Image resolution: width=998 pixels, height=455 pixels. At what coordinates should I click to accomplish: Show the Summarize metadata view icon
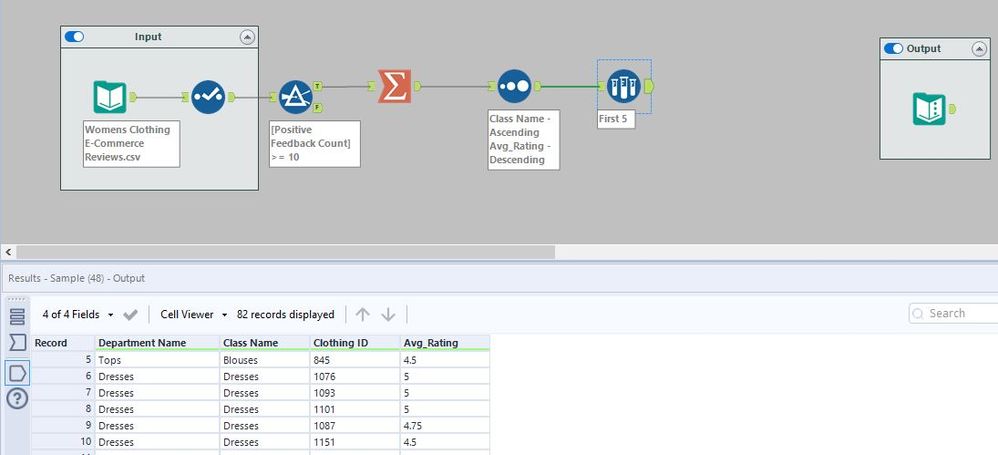click(x=17, y=343)
